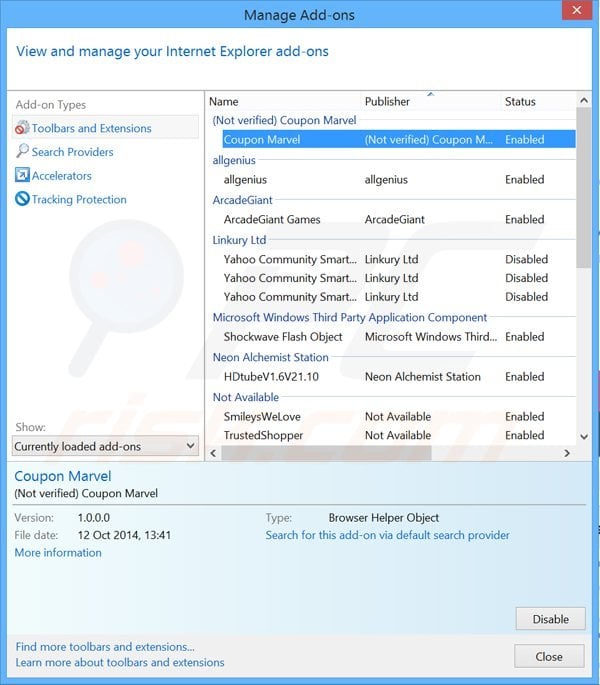
Task: Click the Search Providers magnifier icon
Action: tap(22, 151)
